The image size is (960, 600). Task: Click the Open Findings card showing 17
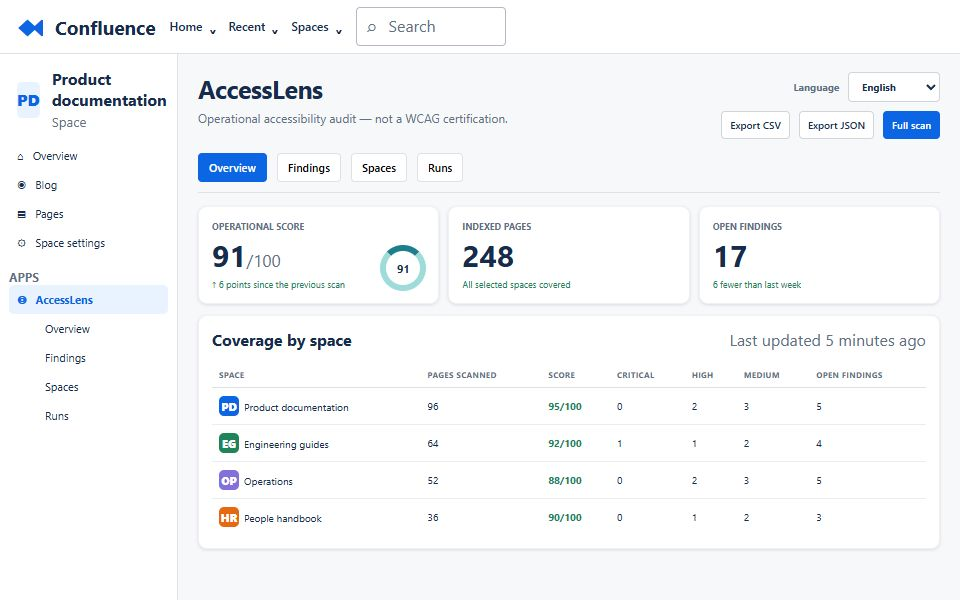click(x=819, y=255)
